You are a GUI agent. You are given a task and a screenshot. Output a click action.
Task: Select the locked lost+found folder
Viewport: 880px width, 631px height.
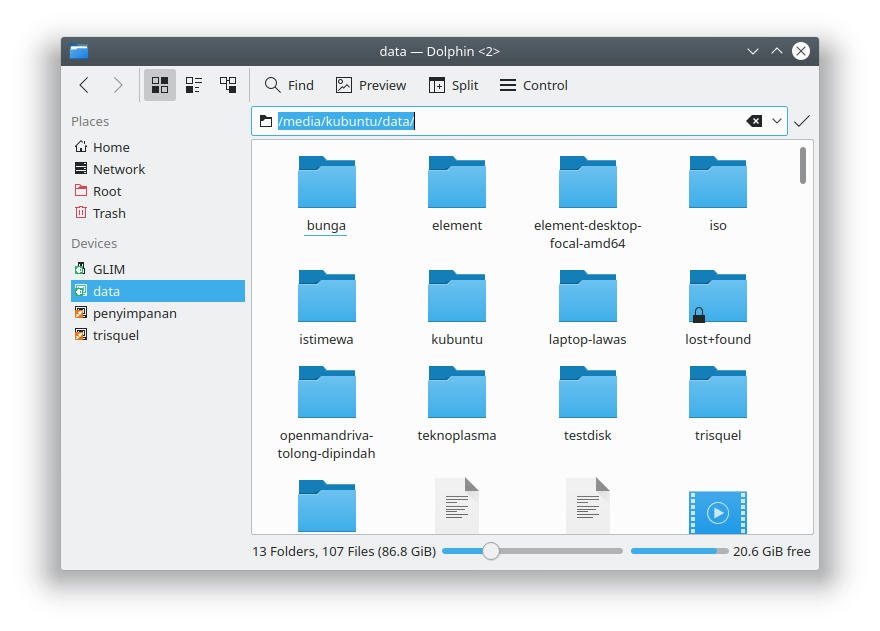click(718, 308)
